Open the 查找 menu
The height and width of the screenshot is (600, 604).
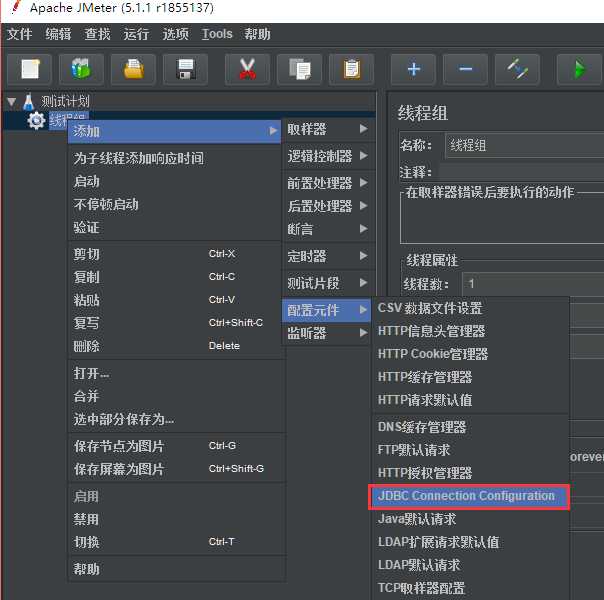pyautogui.click(x=97, y=34)
